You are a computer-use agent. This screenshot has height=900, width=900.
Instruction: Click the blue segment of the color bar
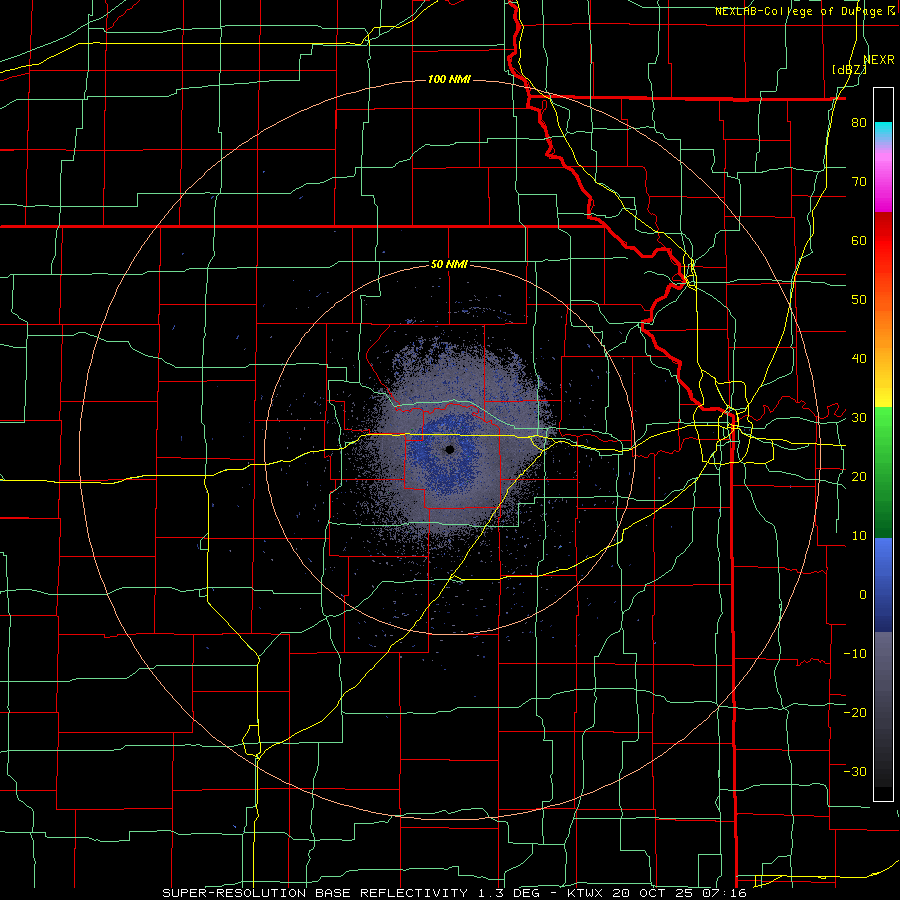coord(883,584)
